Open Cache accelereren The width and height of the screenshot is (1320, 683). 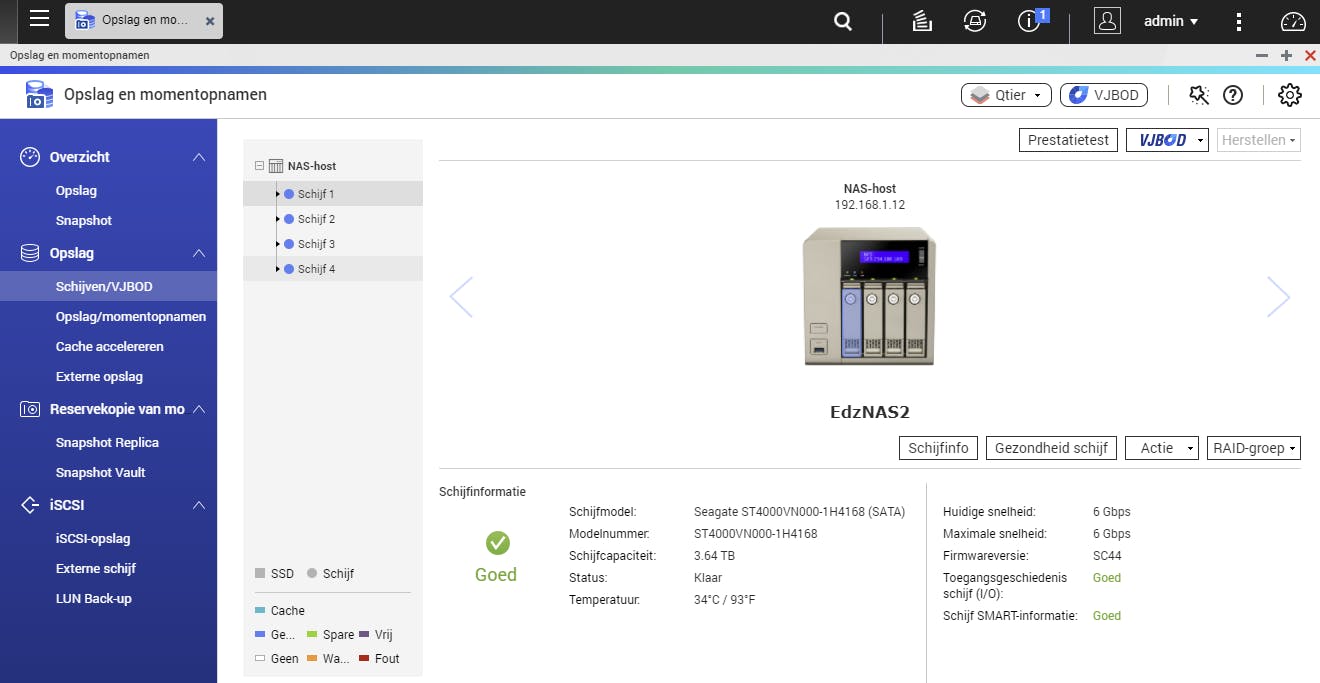click(x=110, y=347)
